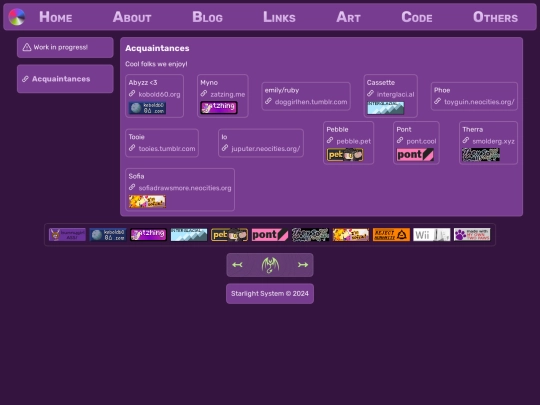
Task: Open the Blog section
Action: pos(207,17)
